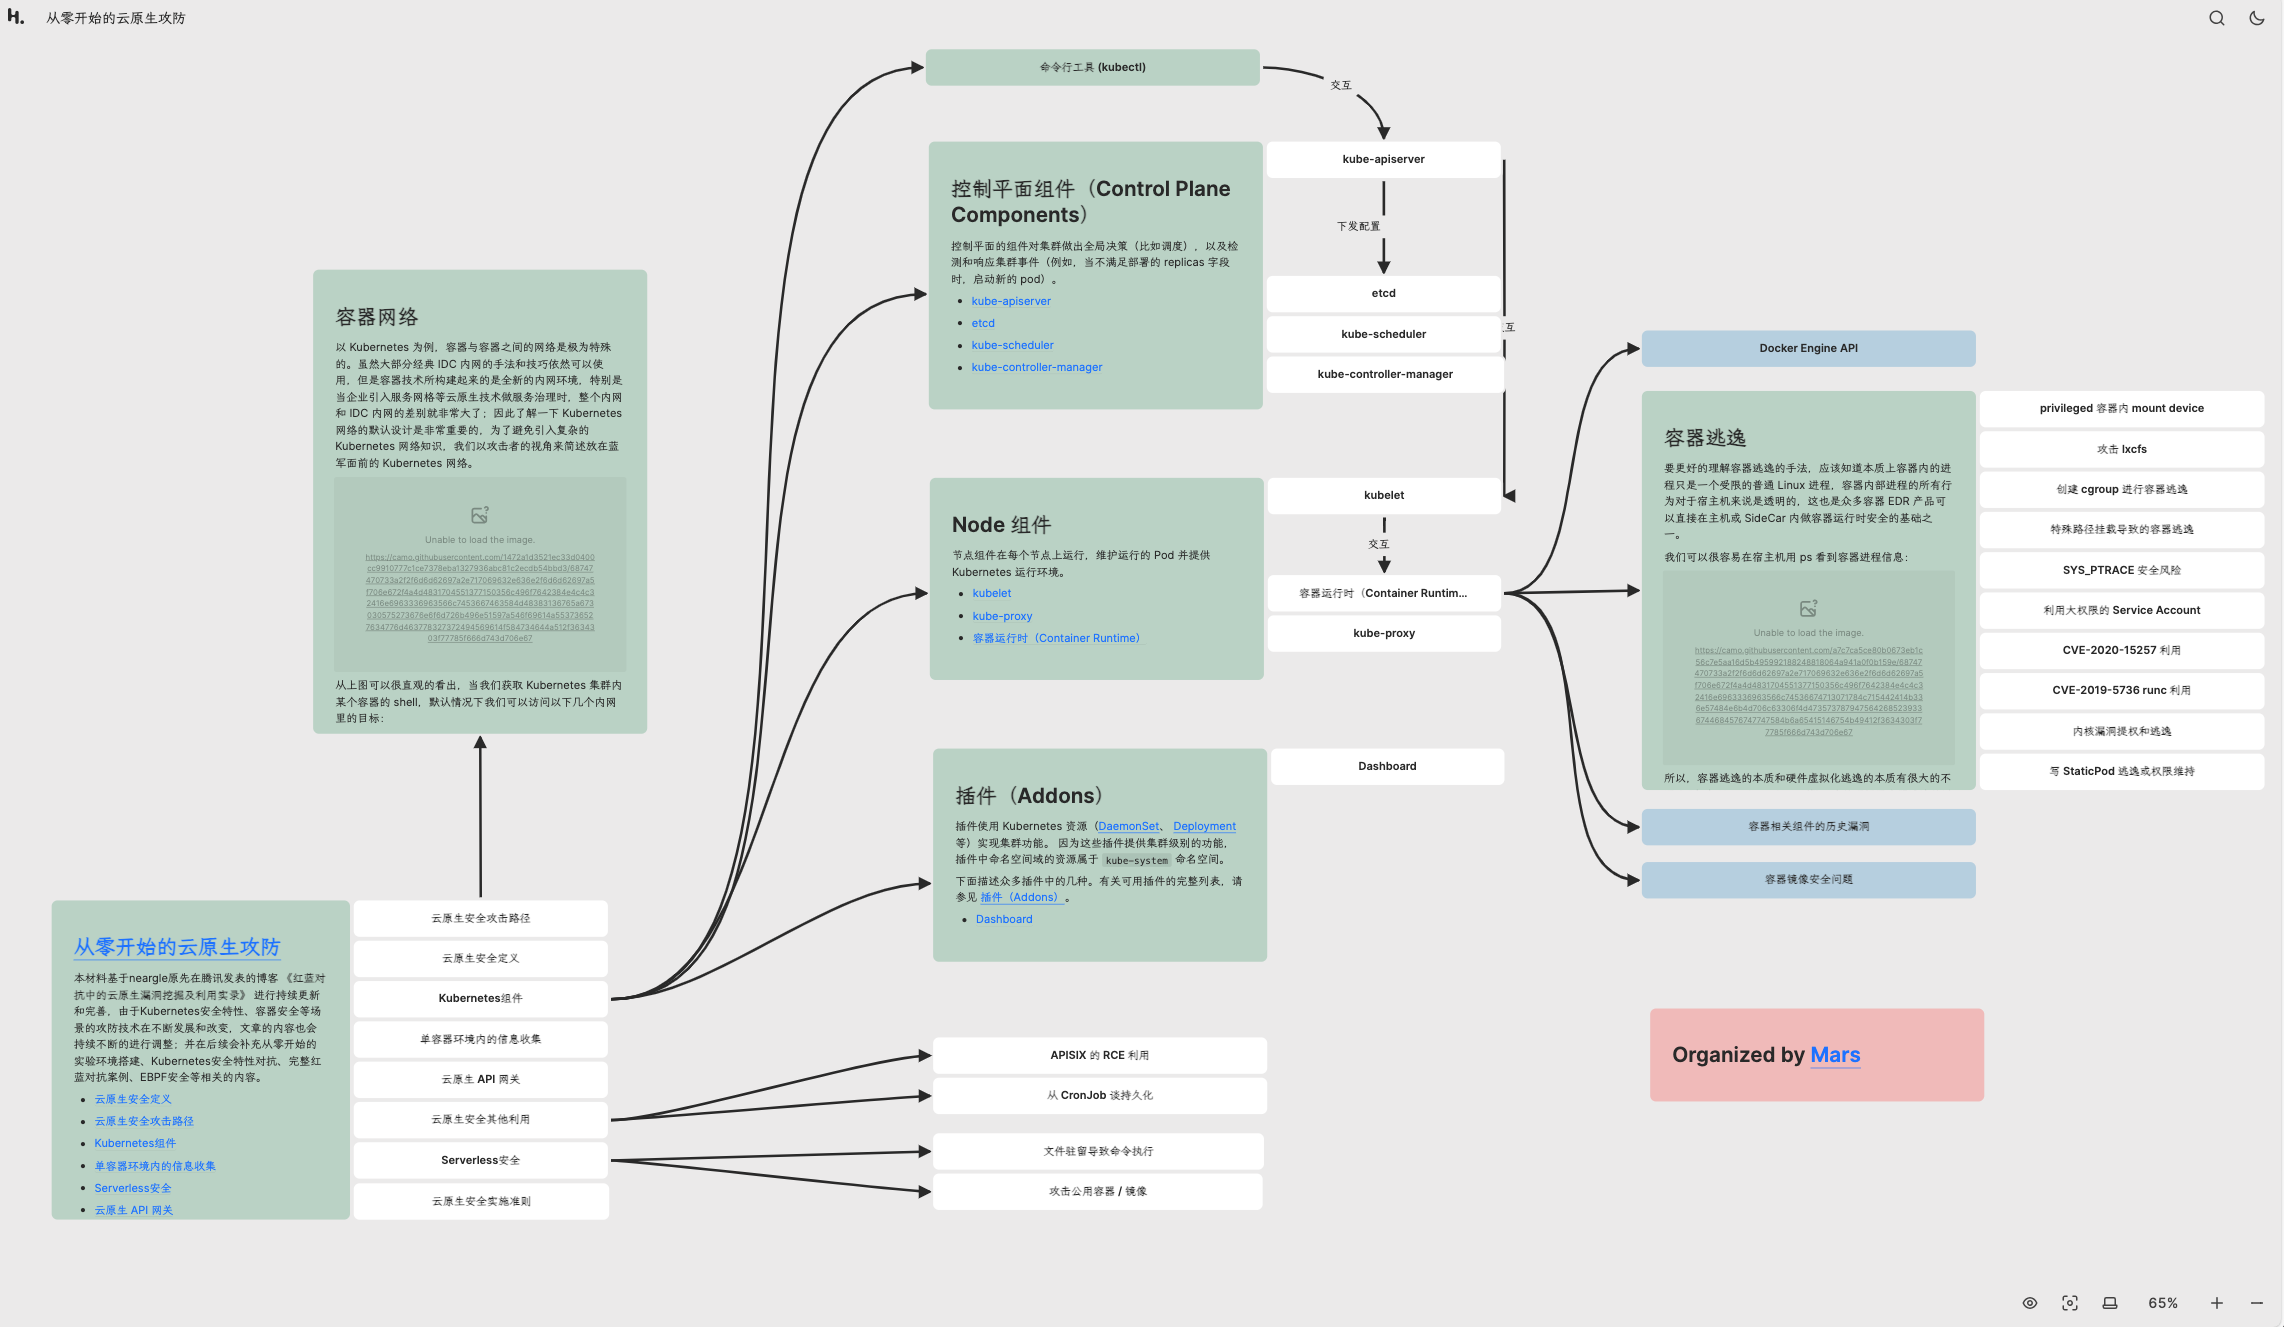Select 云原生安全其他利用 node
Screen dimensions: 2284x1327
[480, 1119]
